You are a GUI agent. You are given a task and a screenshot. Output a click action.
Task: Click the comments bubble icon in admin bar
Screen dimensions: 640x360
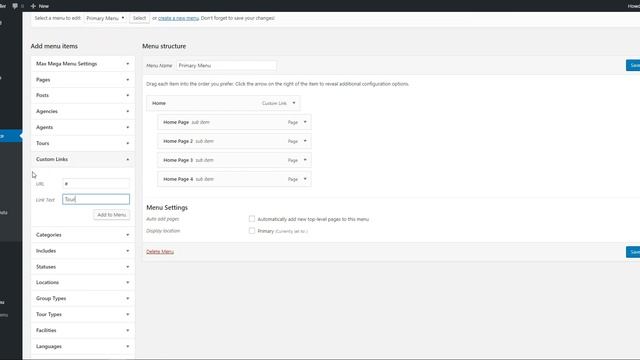15,6
